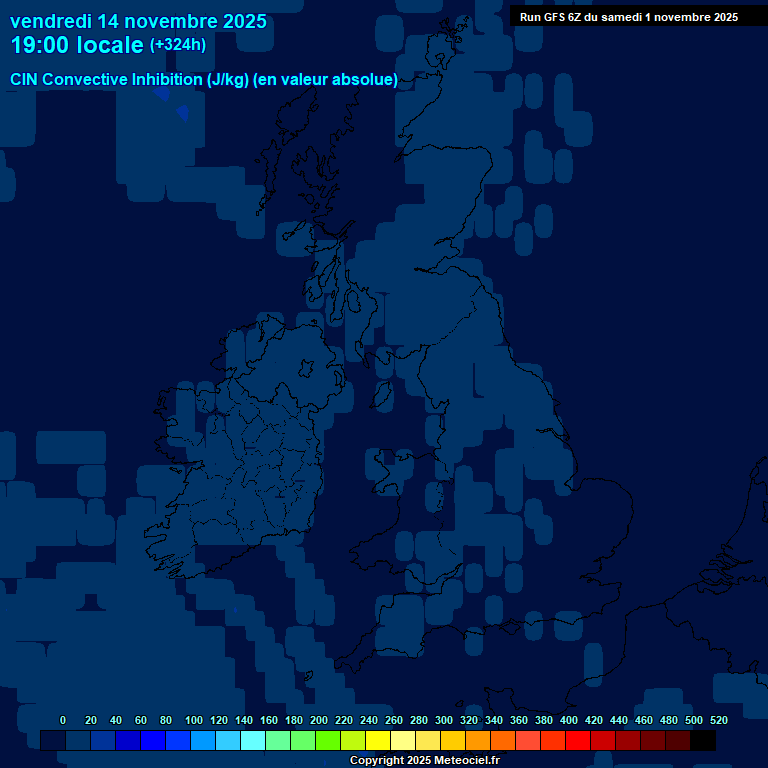Screen dimensions: 768x768
Task: Pick the pure red swatch between 400 and 420
Action: 578,740
